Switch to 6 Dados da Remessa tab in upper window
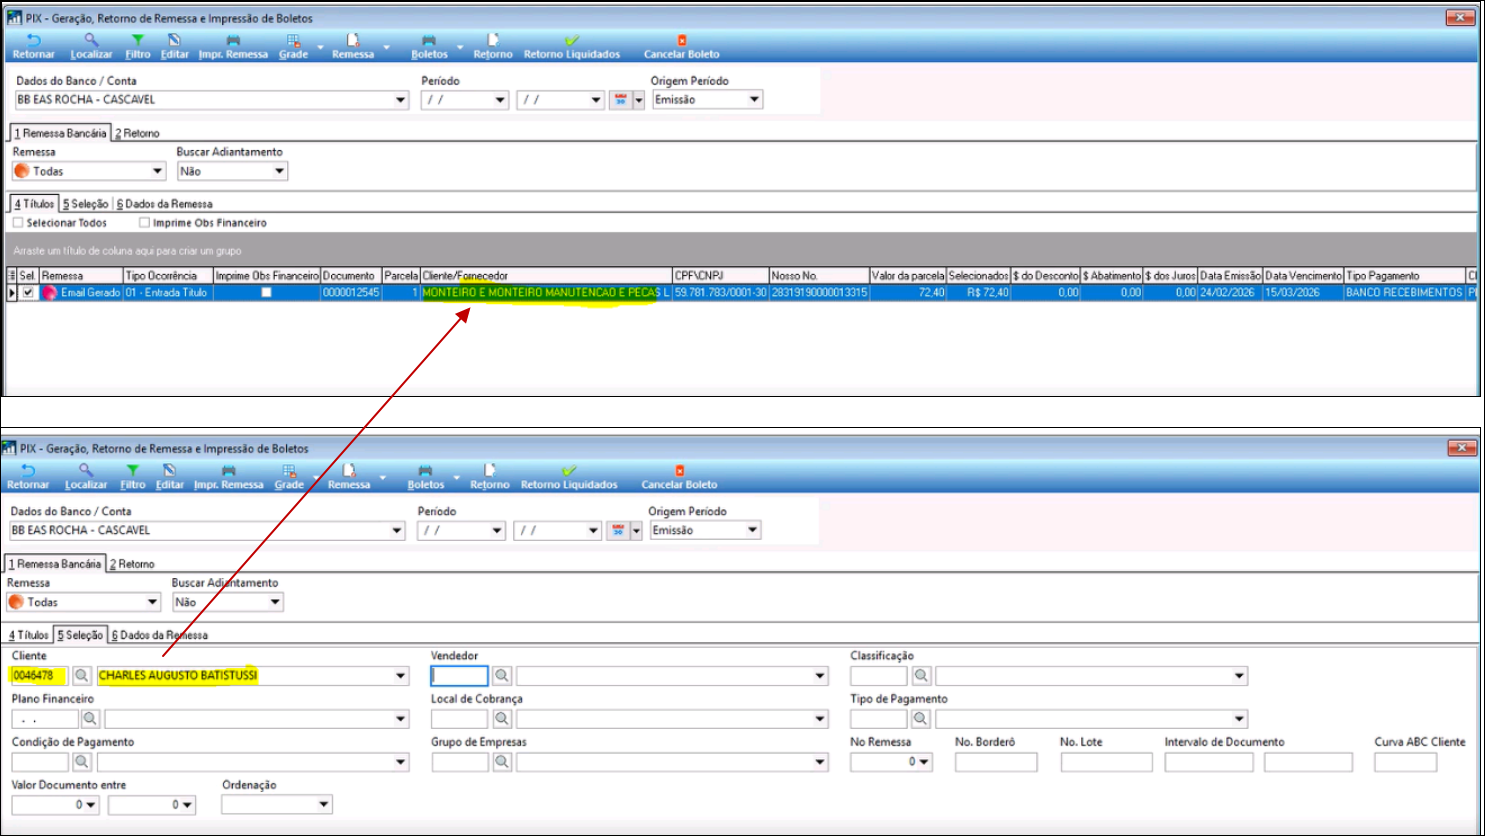1485x836 pixels. pos(165,204)
